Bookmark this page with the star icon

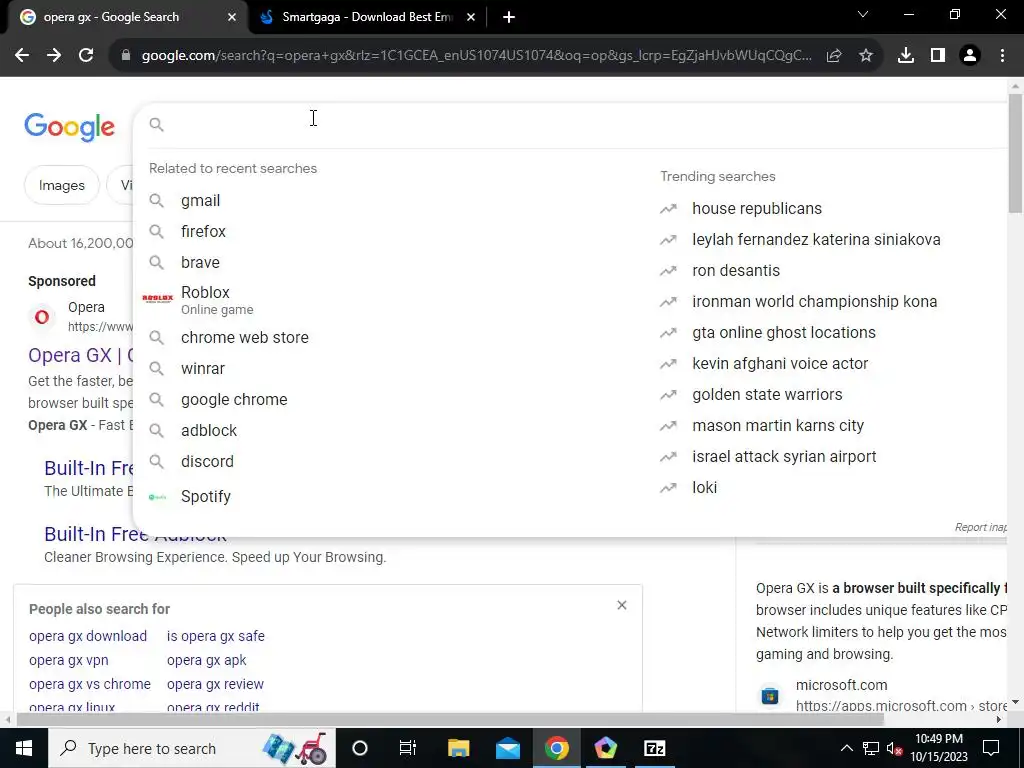click(x=866, y=56)
